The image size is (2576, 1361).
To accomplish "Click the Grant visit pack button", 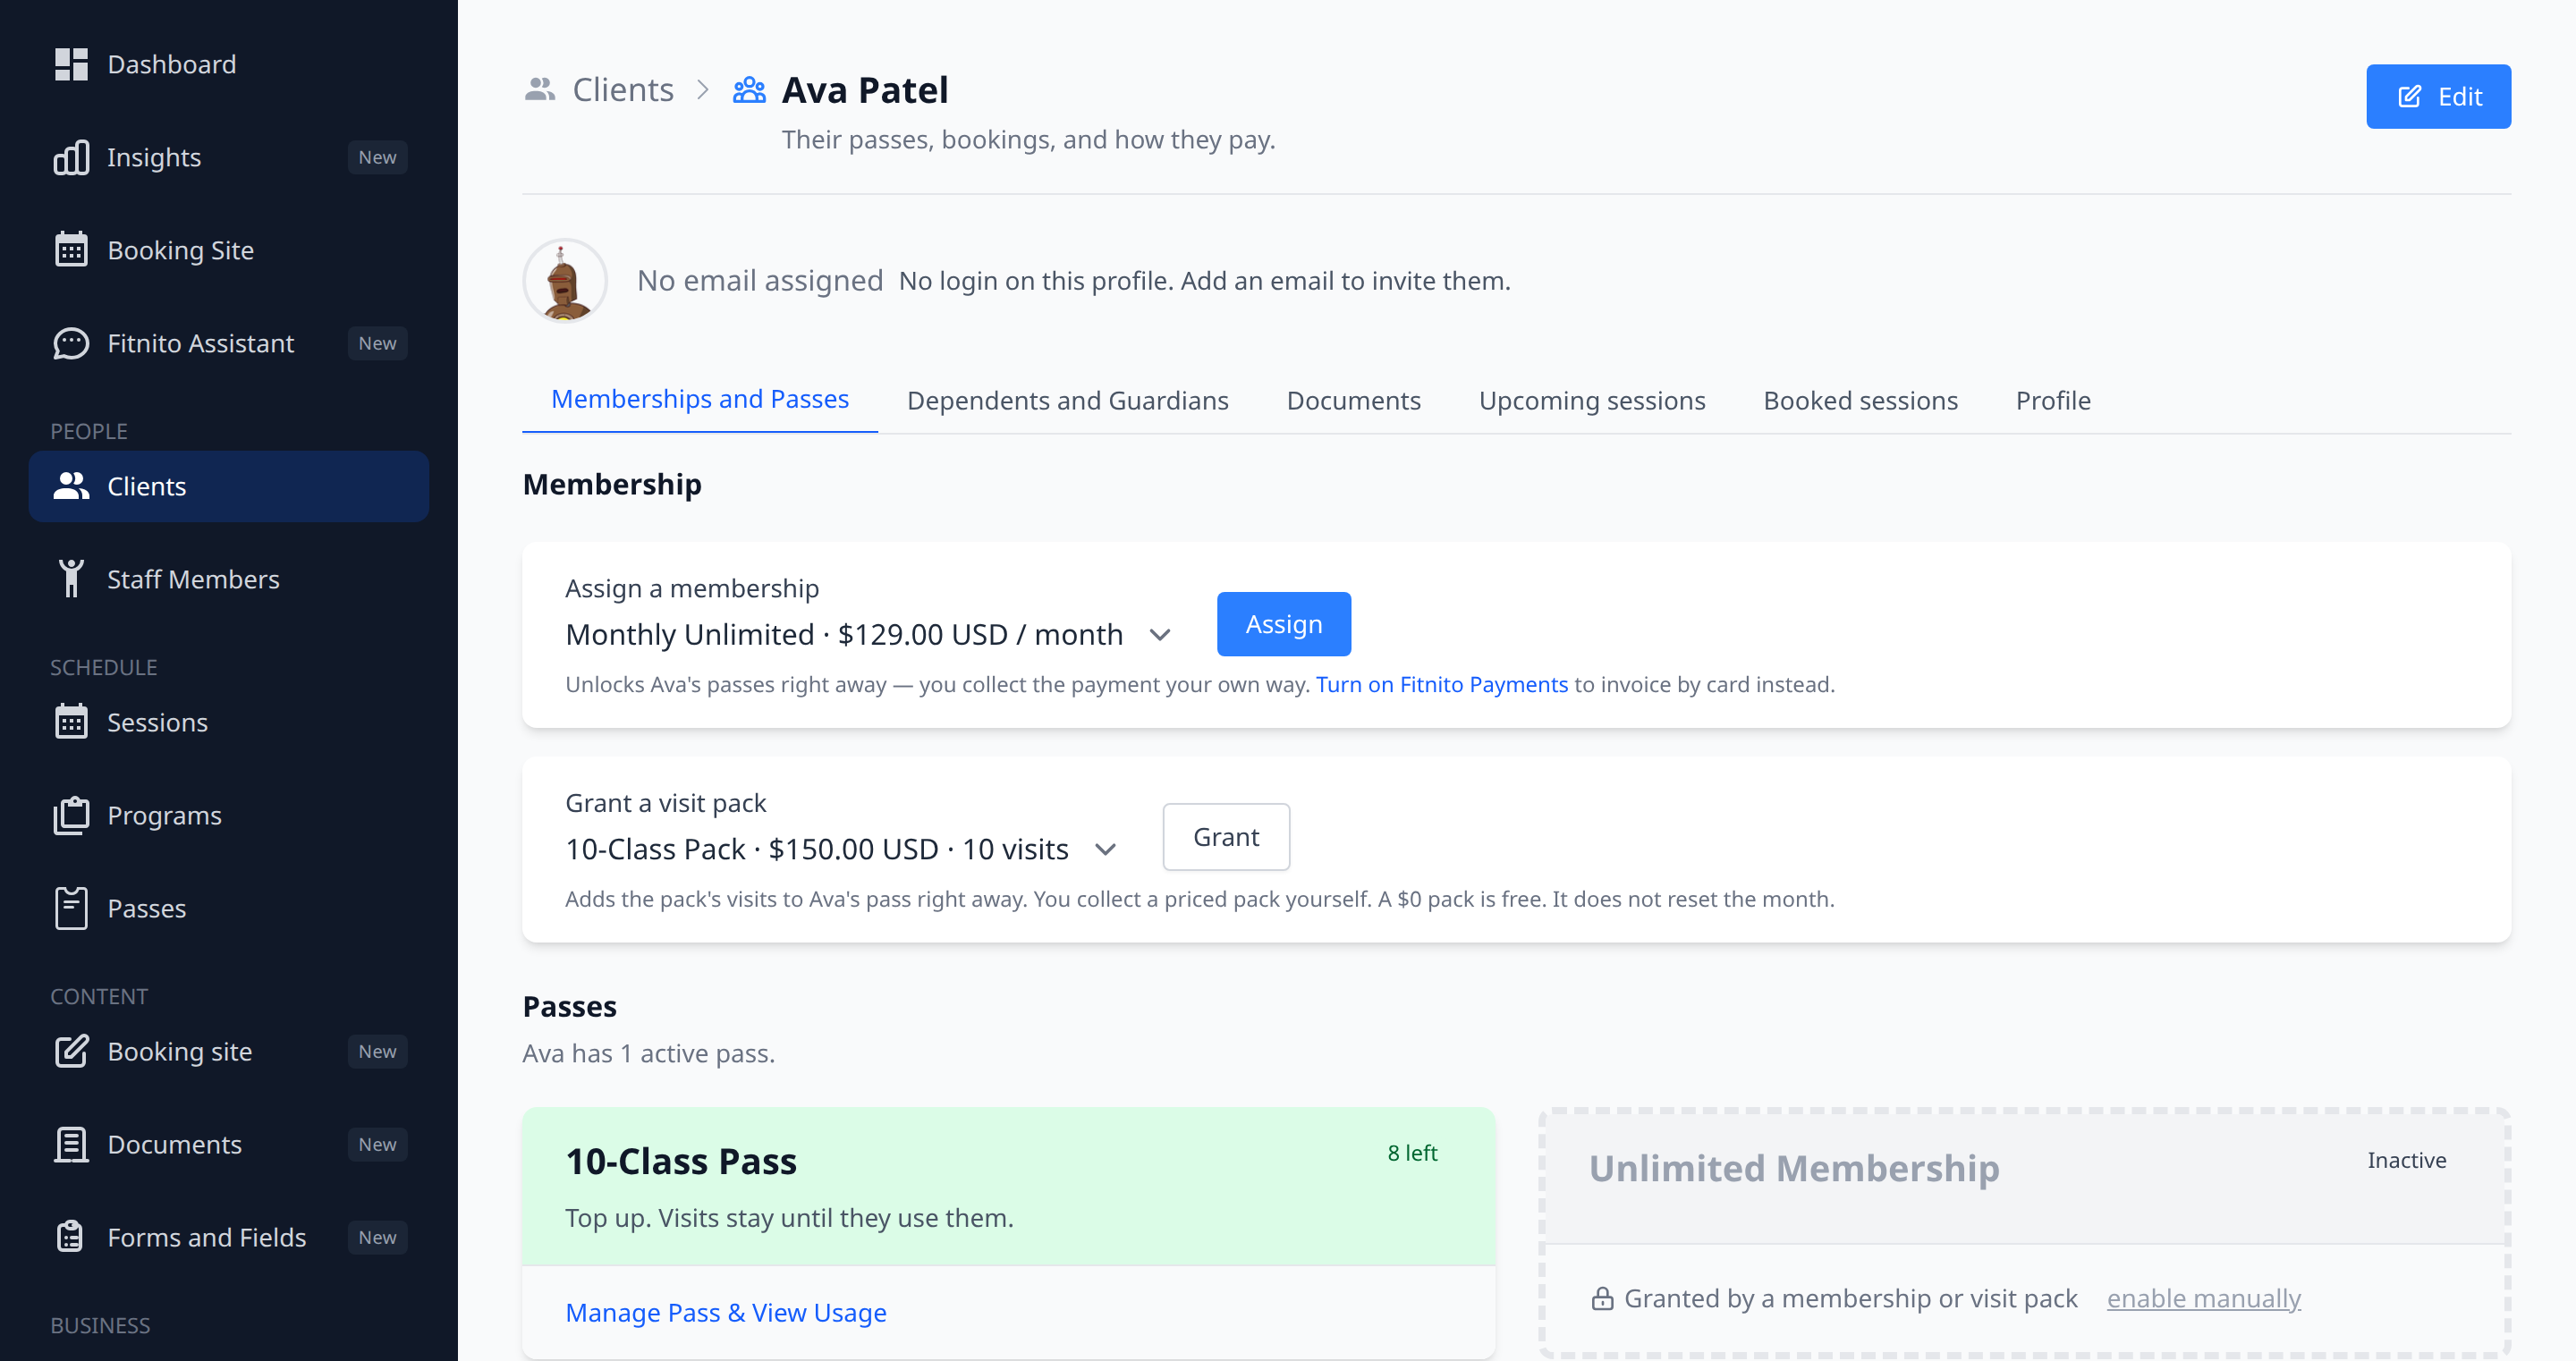I will 1226,837.
